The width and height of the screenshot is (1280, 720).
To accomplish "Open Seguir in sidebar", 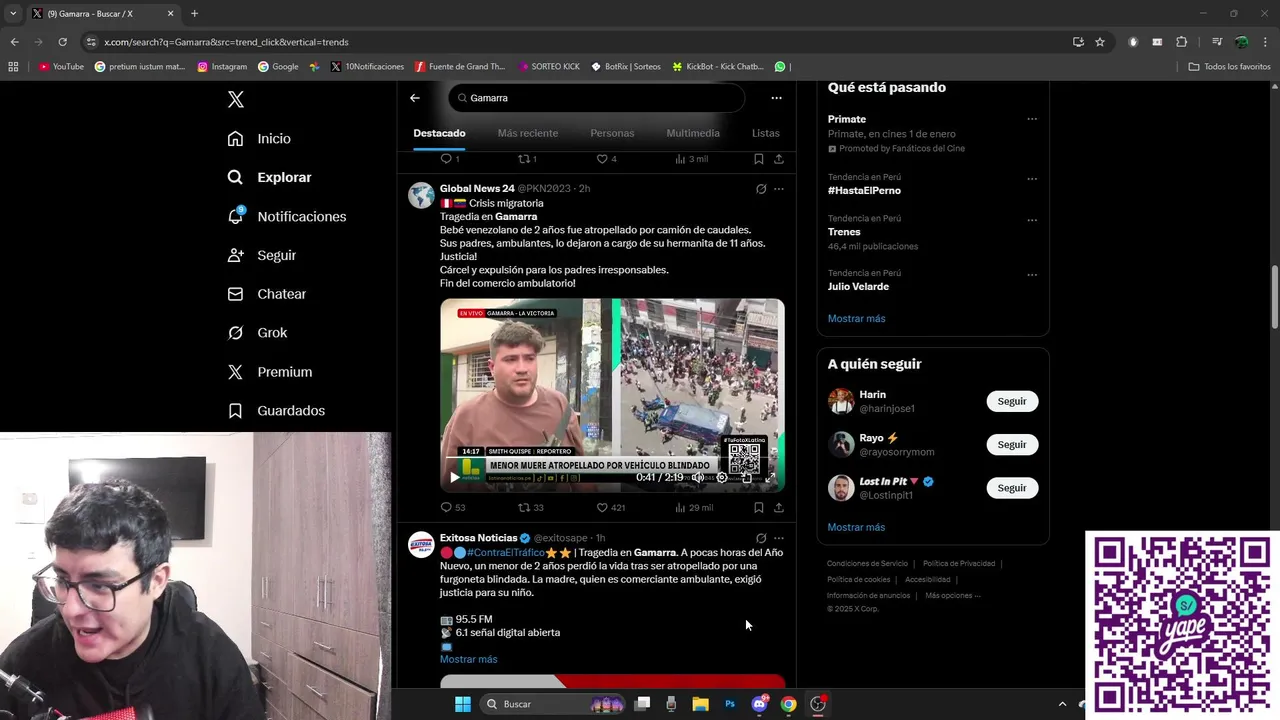I will [262, 255].
